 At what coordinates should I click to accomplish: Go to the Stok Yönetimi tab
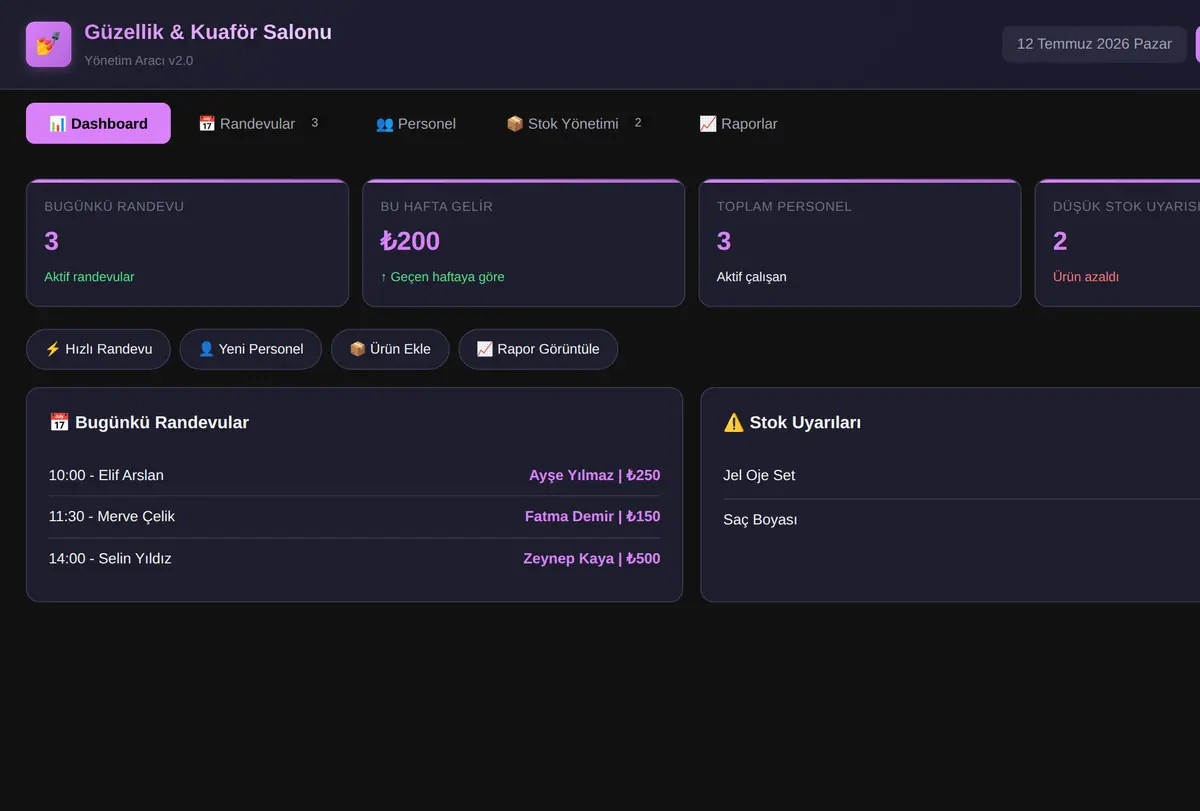coord(575,123)
